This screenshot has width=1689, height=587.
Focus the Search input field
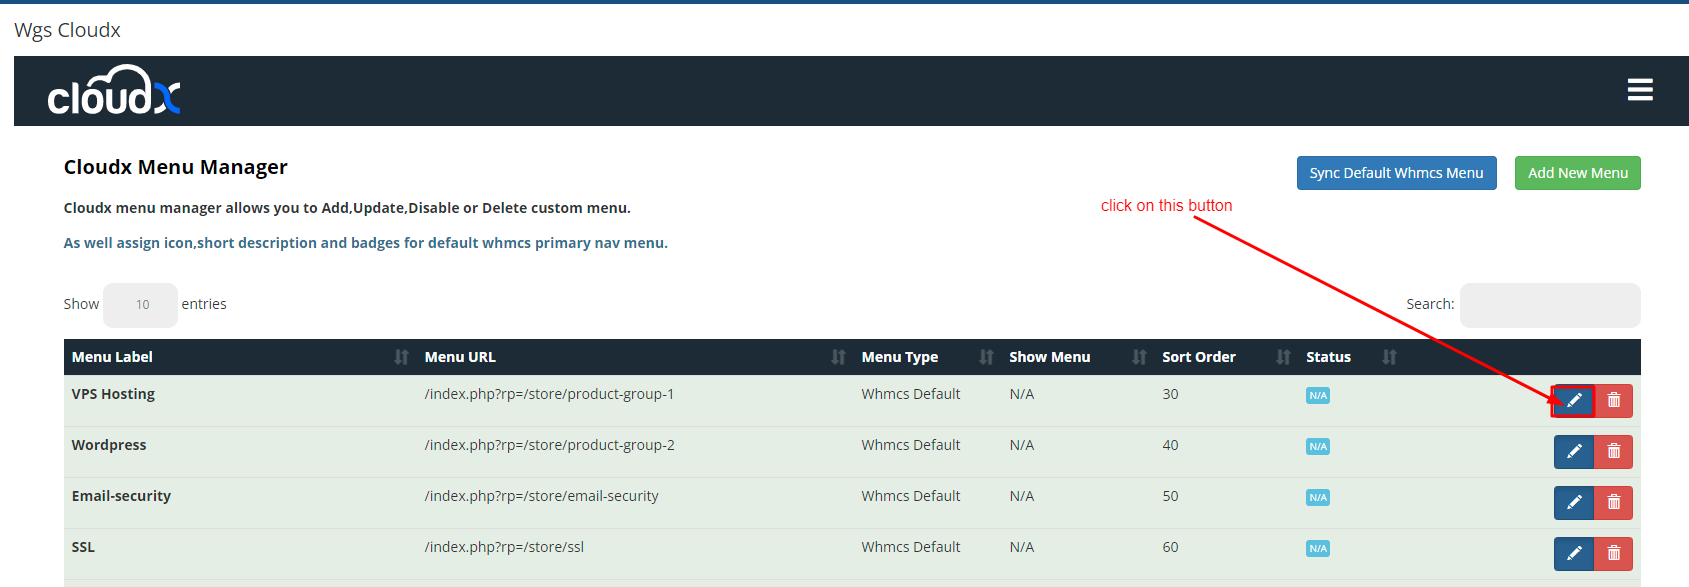(1549, 305)
